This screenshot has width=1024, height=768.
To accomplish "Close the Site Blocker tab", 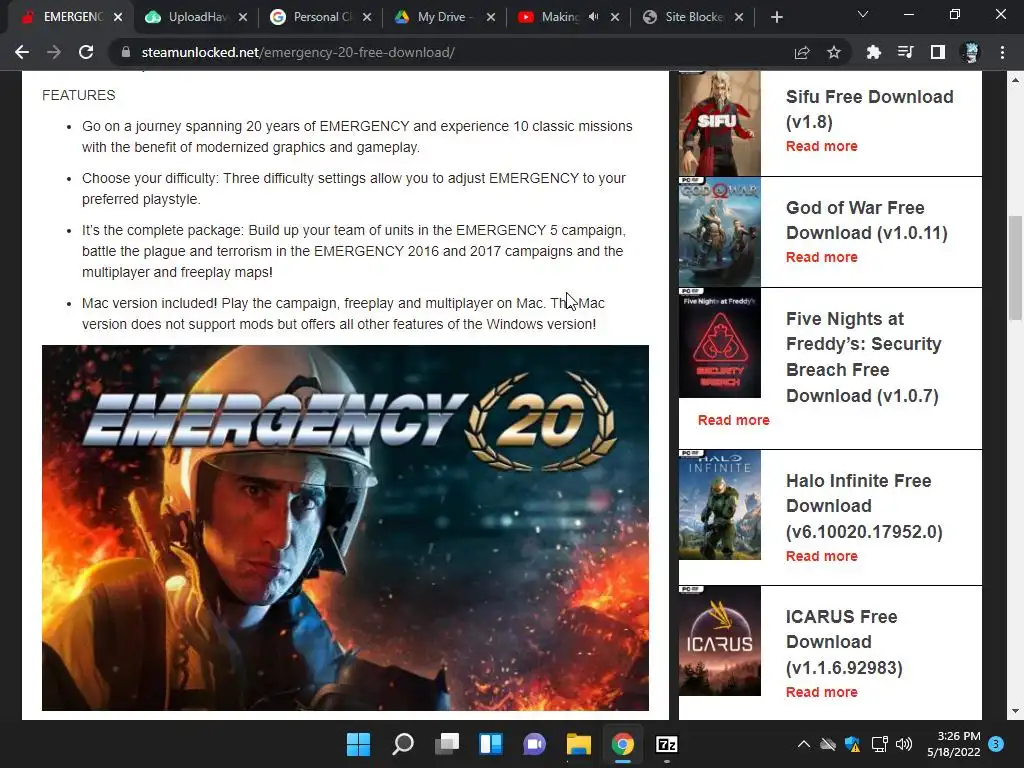I will 739,17.
